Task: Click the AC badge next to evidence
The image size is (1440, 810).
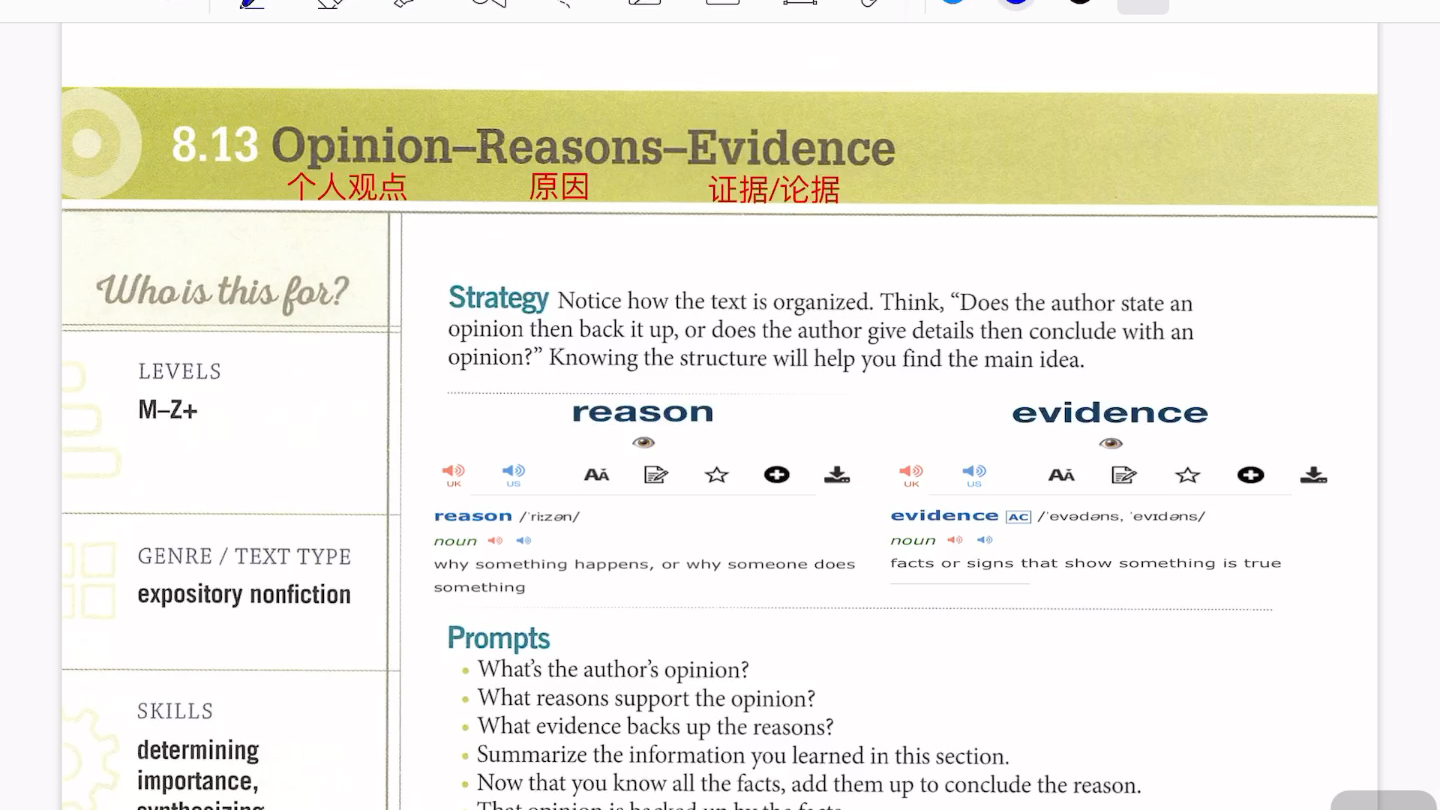Action: pos(1018,517)
